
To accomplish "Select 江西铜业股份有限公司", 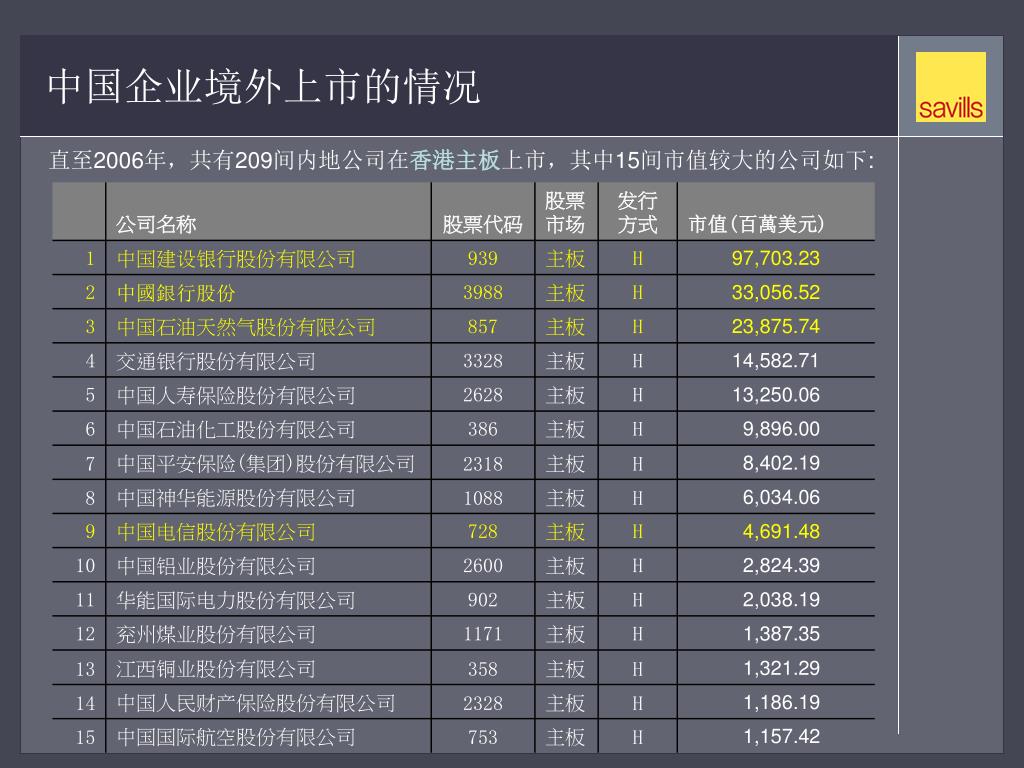I will tap(216, 669).
